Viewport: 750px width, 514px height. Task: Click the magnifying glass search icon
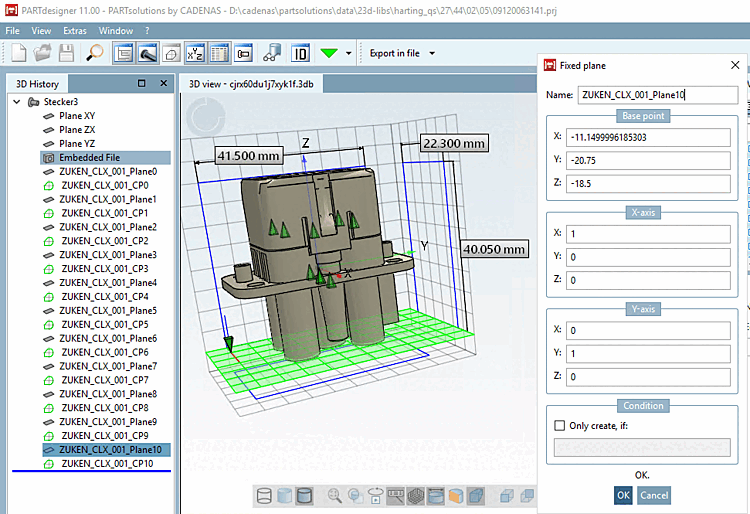pyautogui.click(x=95, y=53)
